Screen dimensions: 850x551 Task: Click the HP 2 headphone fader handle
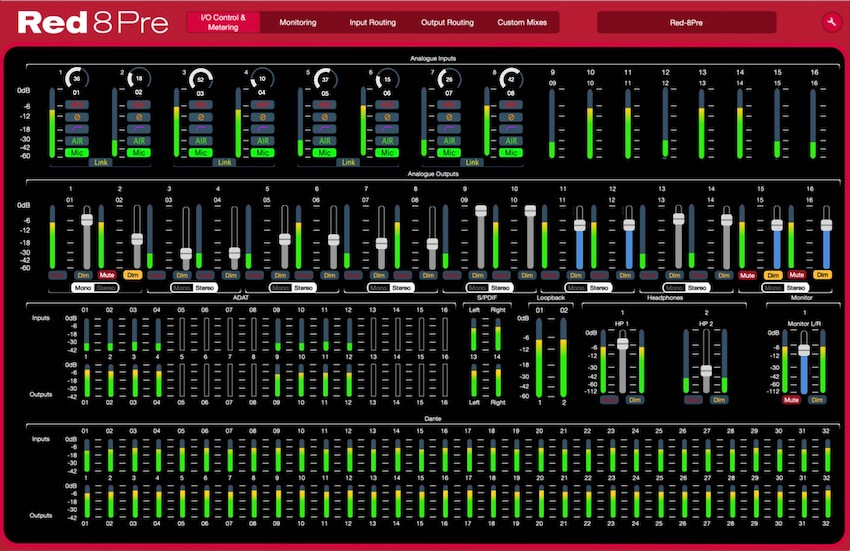[706, 371]
